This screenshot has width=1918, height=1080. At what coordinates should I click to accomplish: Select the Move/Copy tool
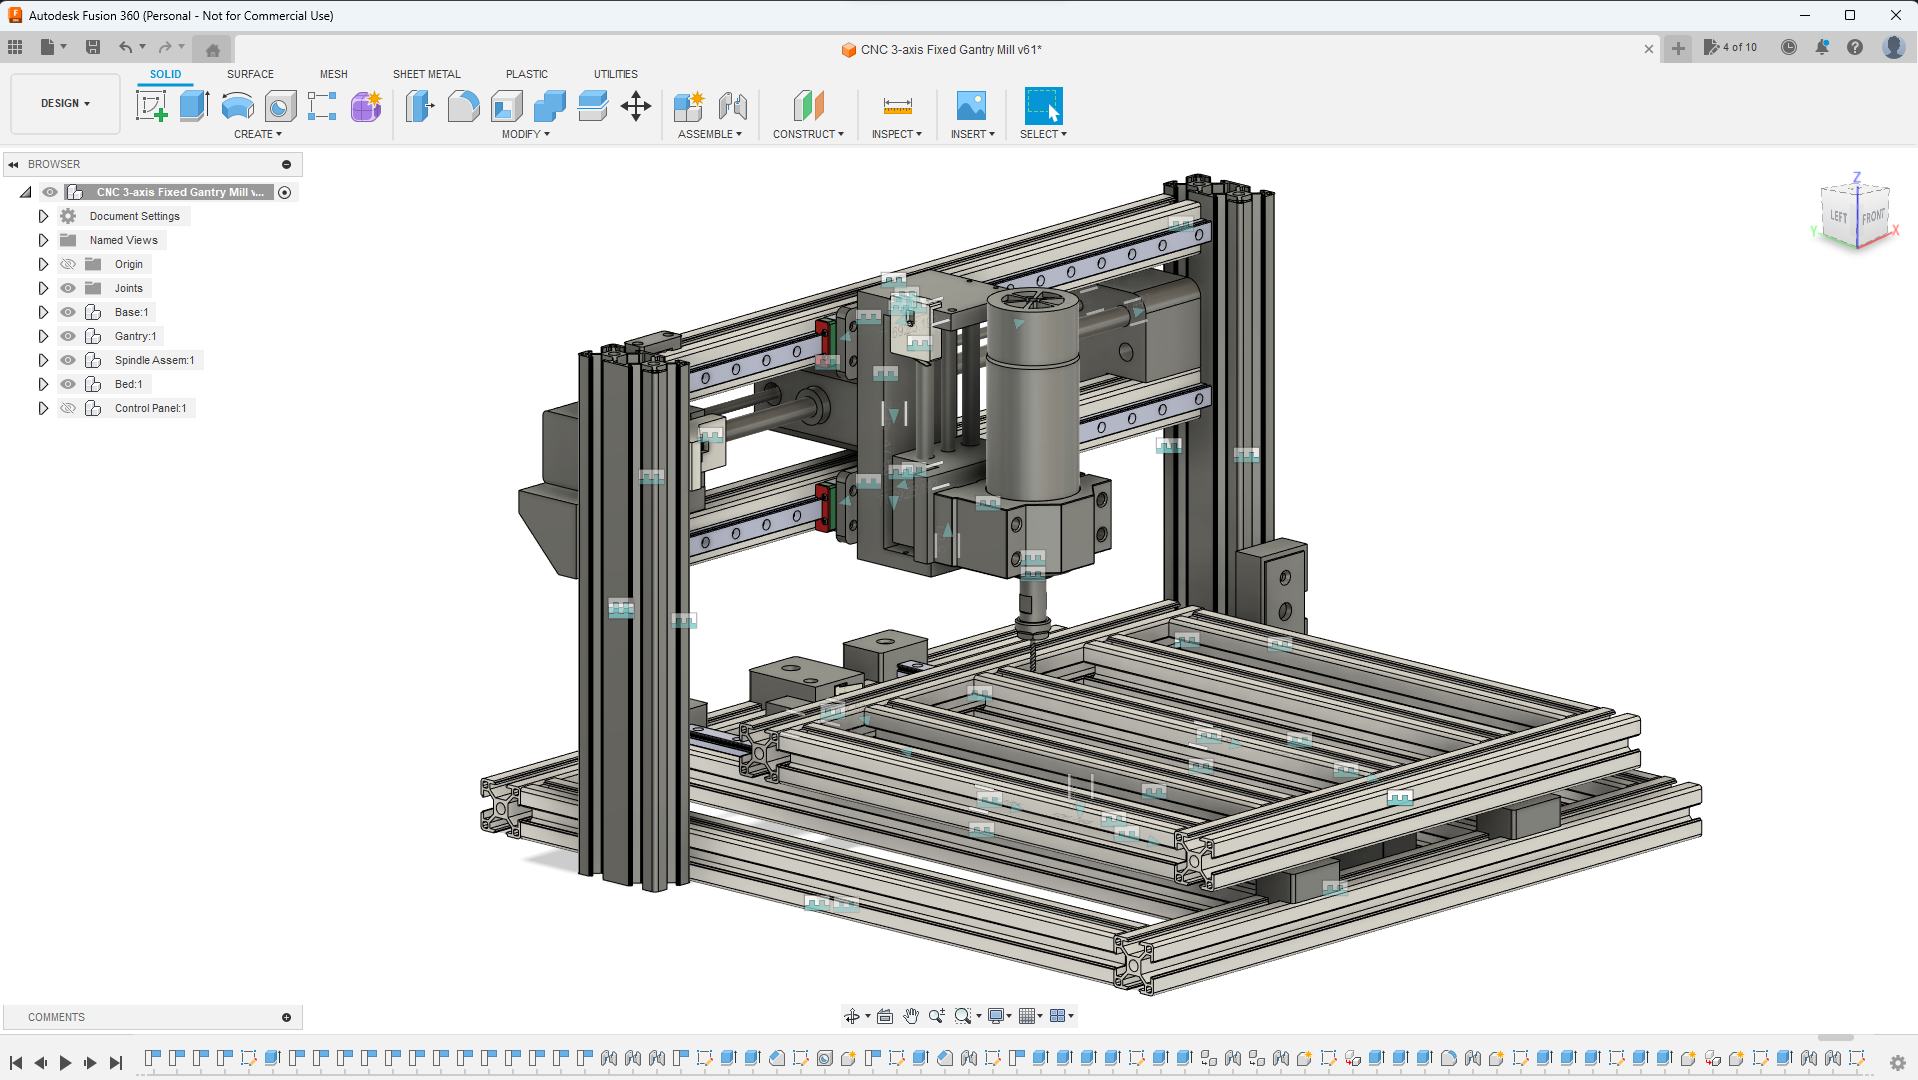click(636, 106)
